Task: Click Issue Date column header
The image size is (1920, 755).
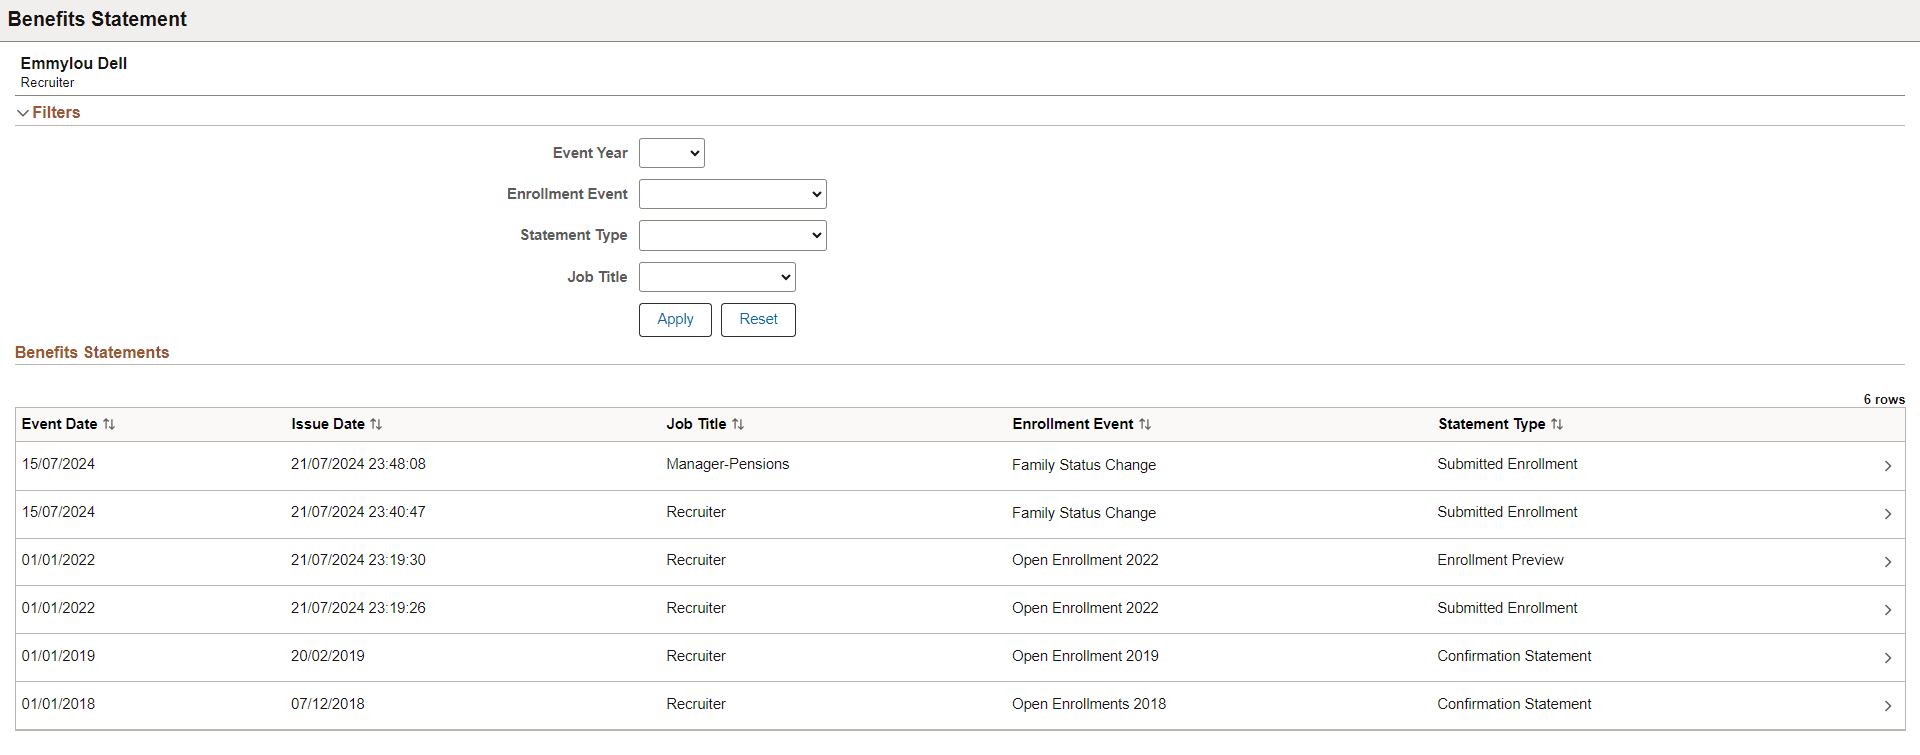Action: pos(328,424)
